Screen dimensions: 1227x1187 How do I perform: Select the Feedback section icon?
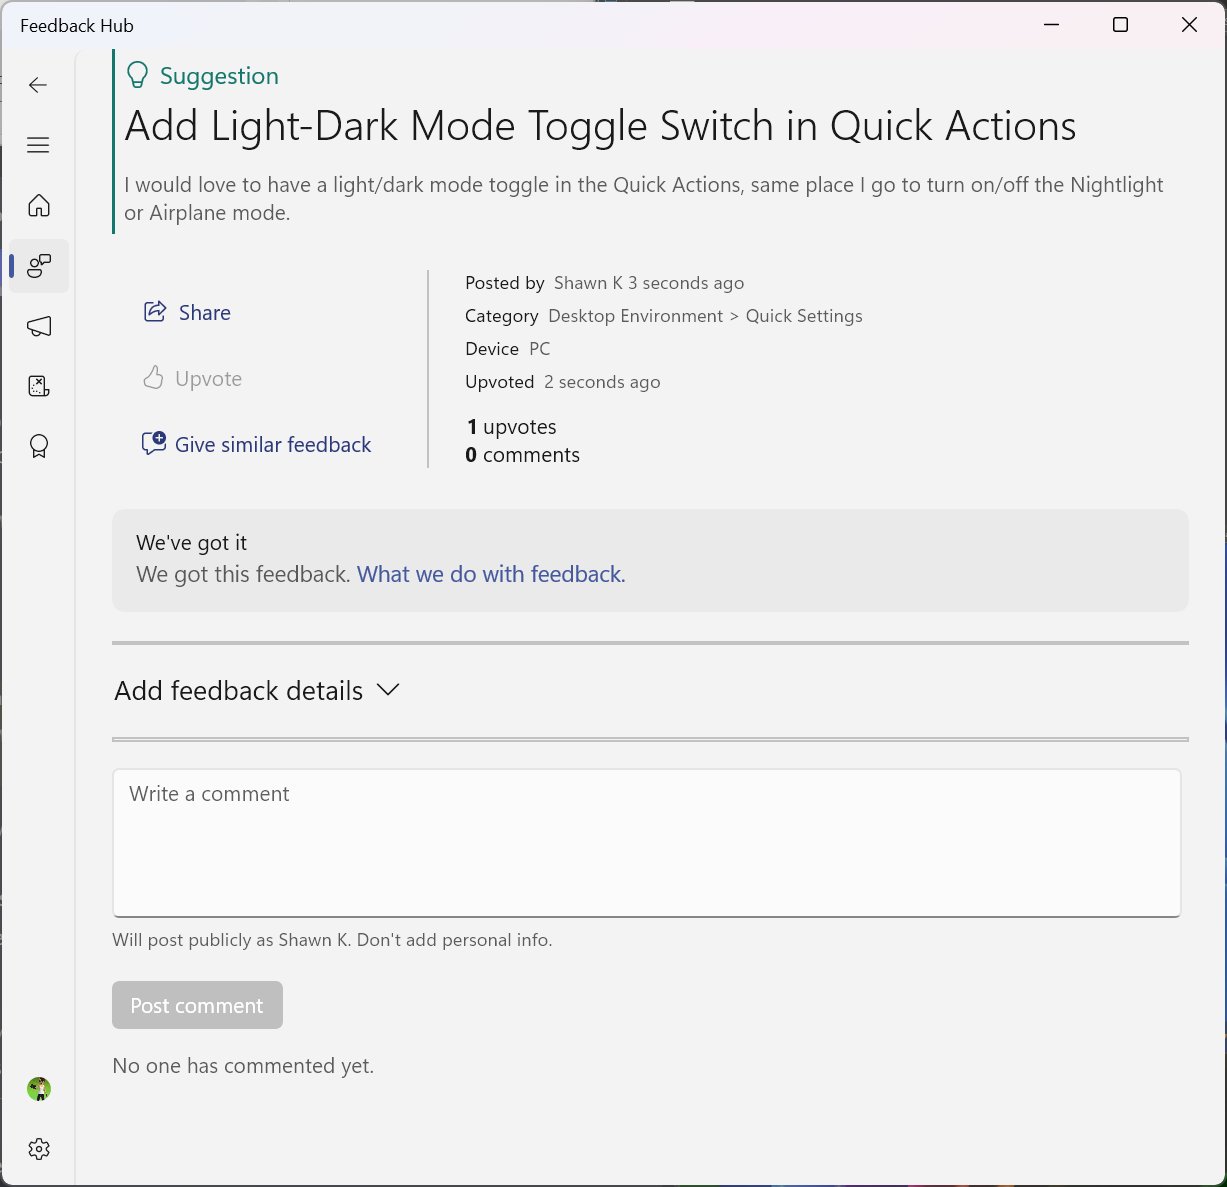tap(38, 266)
